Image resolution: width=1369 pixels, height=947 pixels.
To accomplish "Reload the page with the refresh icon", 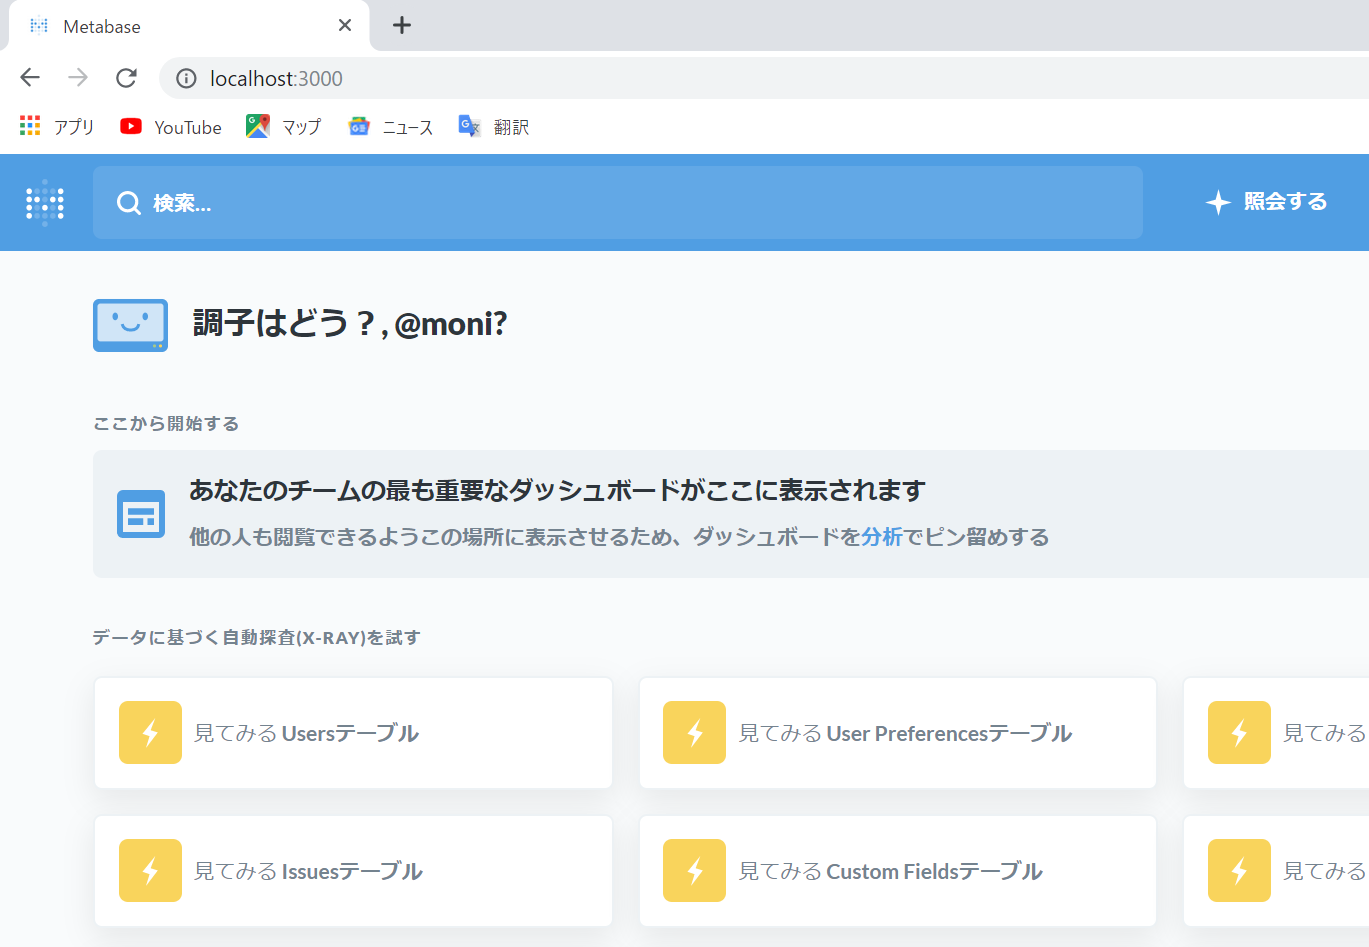I will coord(126,78).
